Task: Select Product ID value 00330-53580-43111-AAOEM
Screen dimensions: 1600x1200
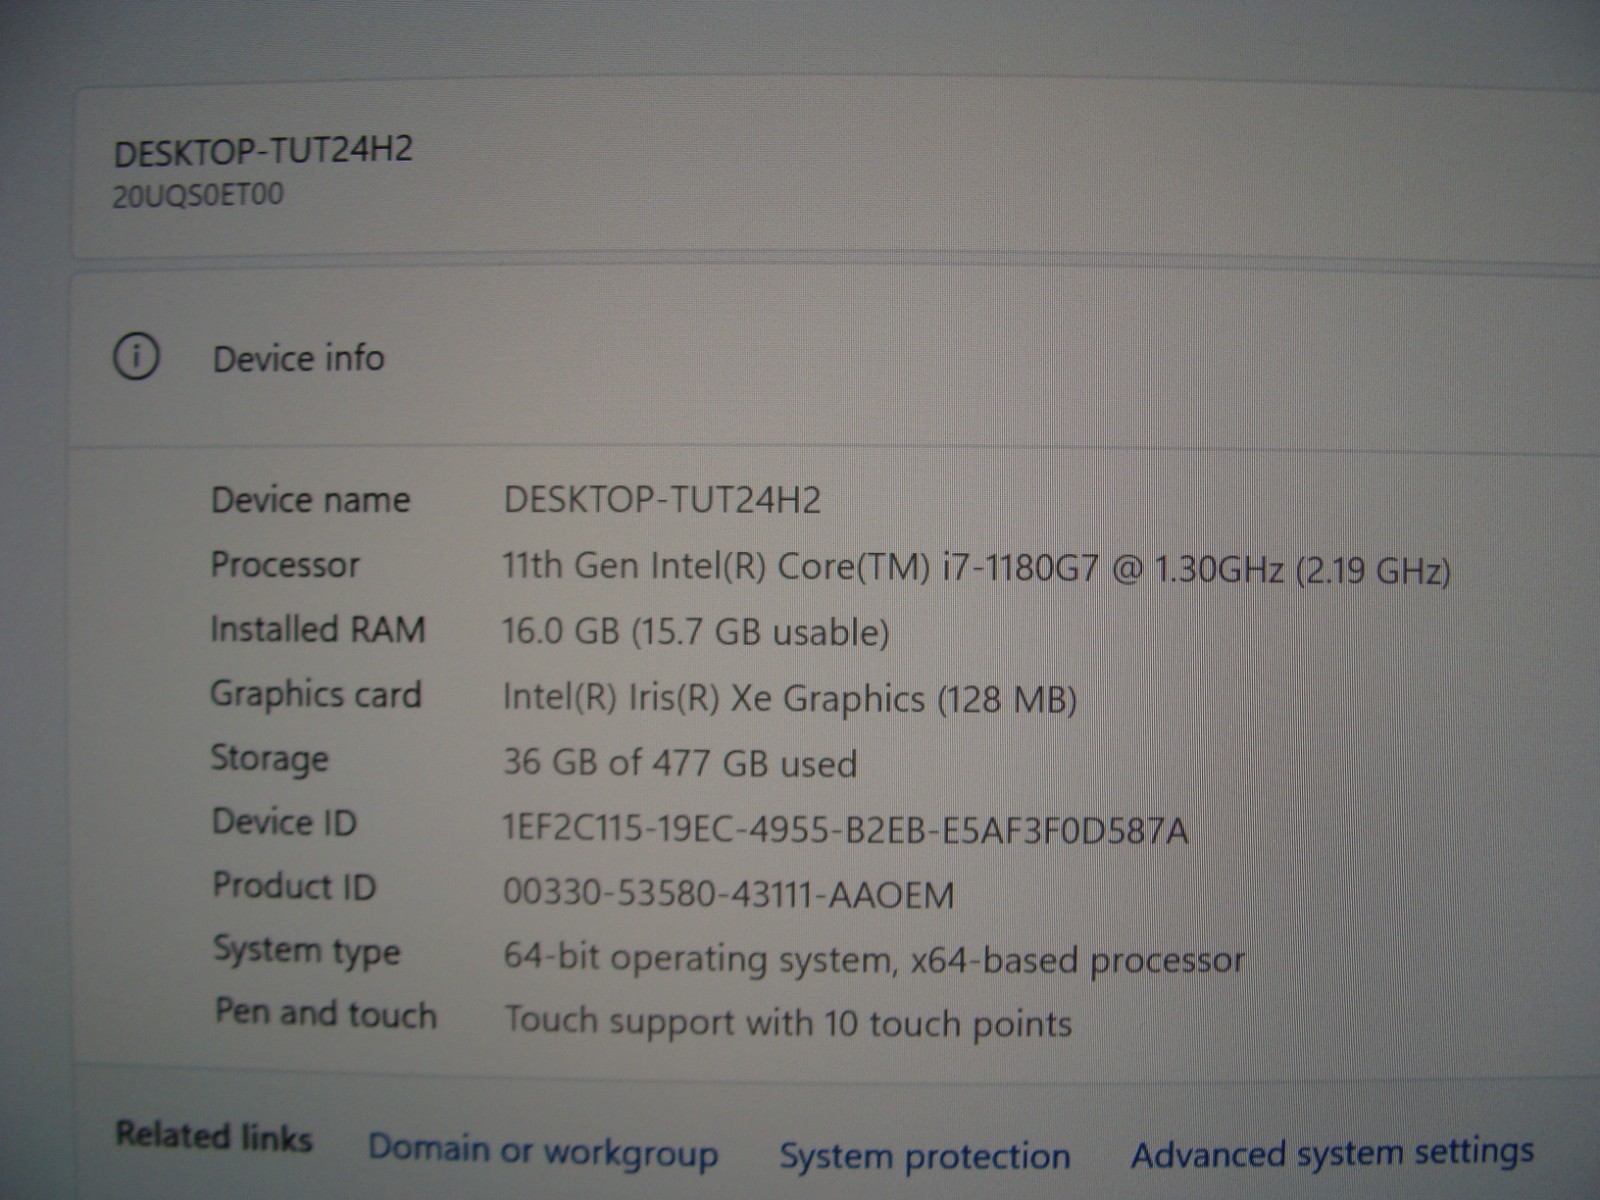Action: click(729, 893)
